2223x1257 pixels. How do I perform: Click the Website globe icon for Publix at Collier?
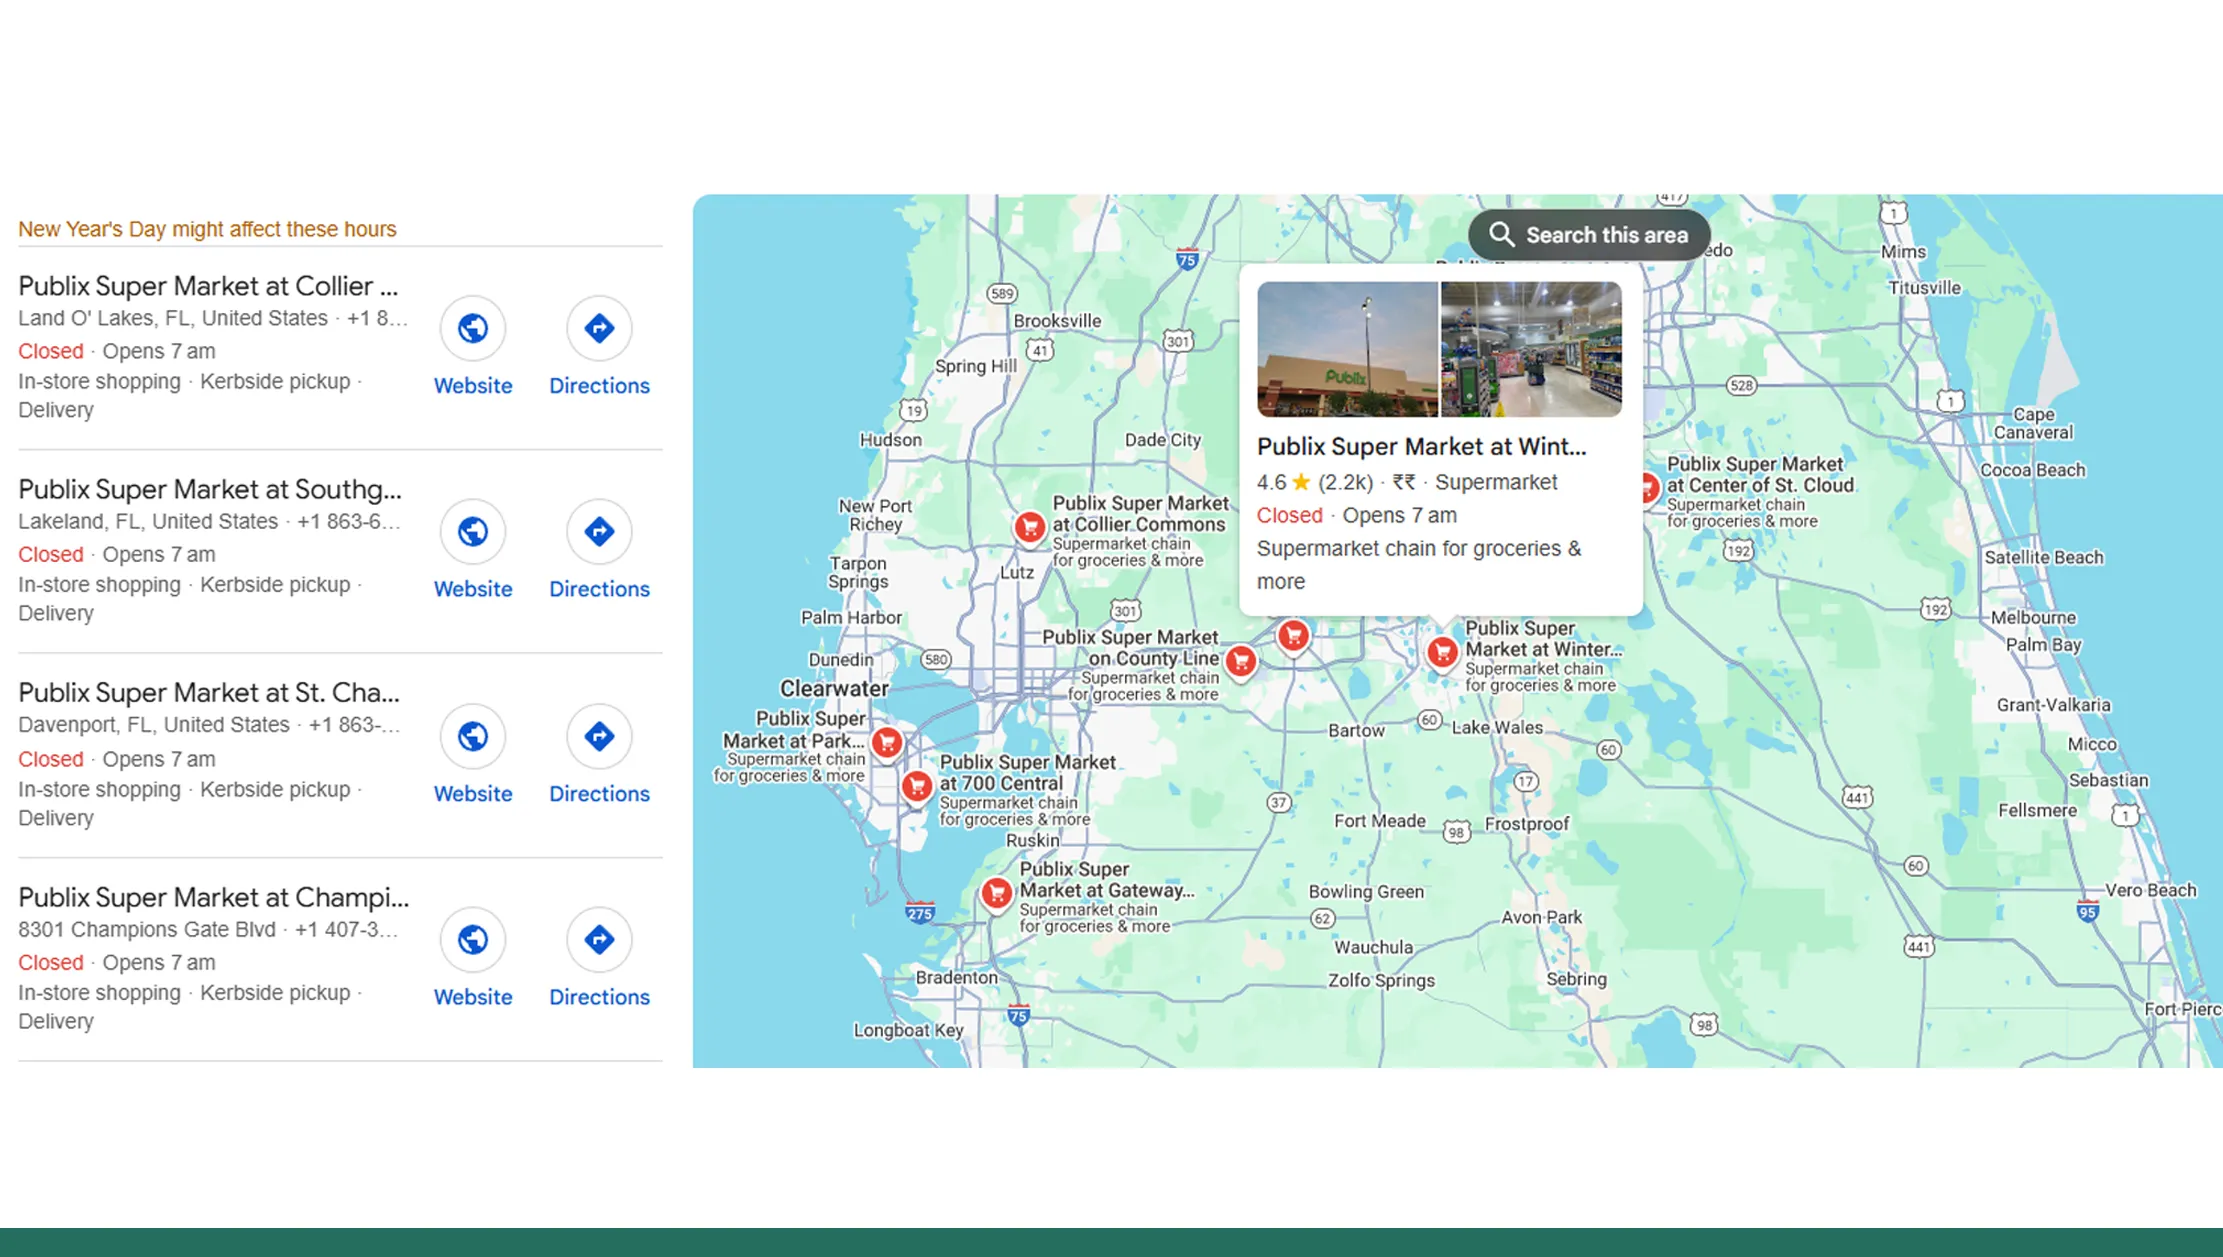coord(472,328)
